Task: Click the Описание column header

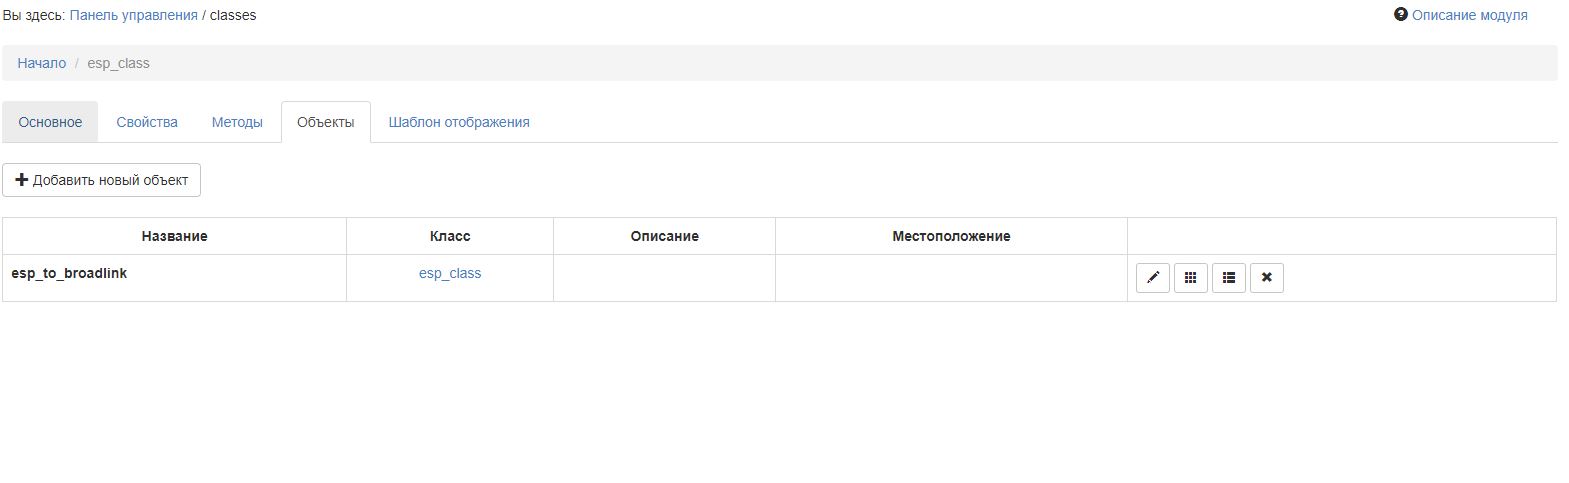Action: coord(664,236)
